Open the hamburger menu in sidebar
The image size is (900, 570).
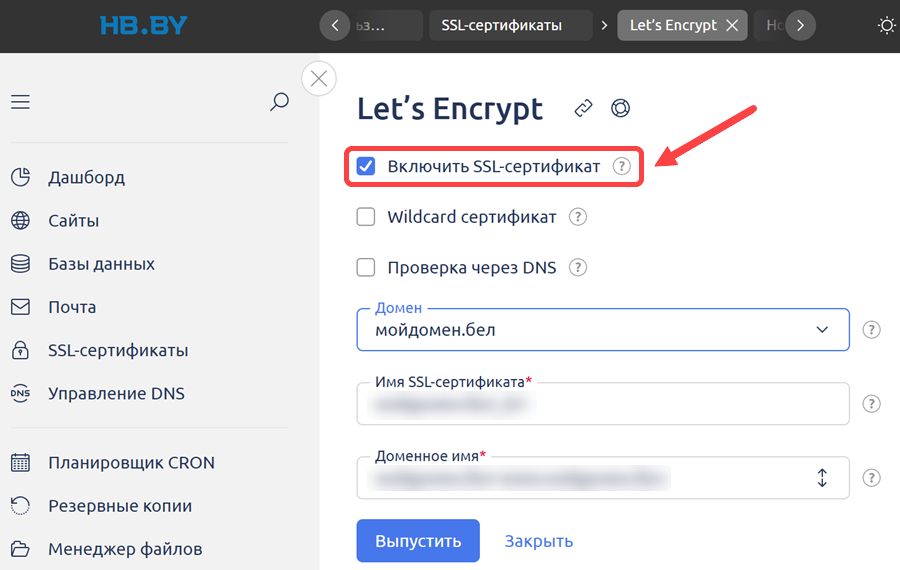coord(20,102)
